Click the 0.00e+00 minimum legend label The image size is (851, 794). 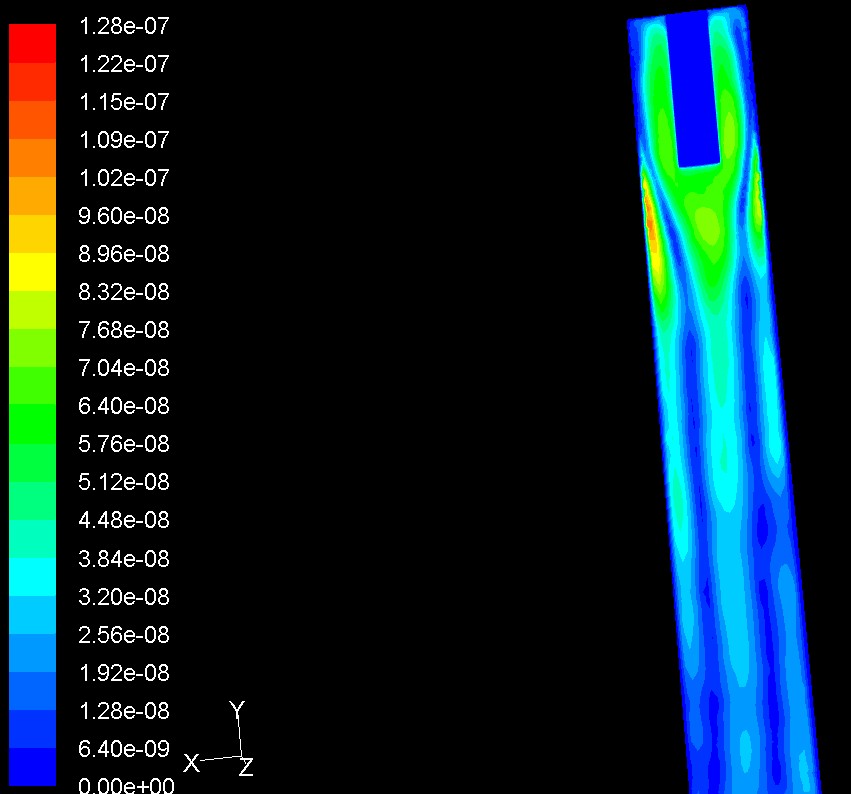point(124,786)
